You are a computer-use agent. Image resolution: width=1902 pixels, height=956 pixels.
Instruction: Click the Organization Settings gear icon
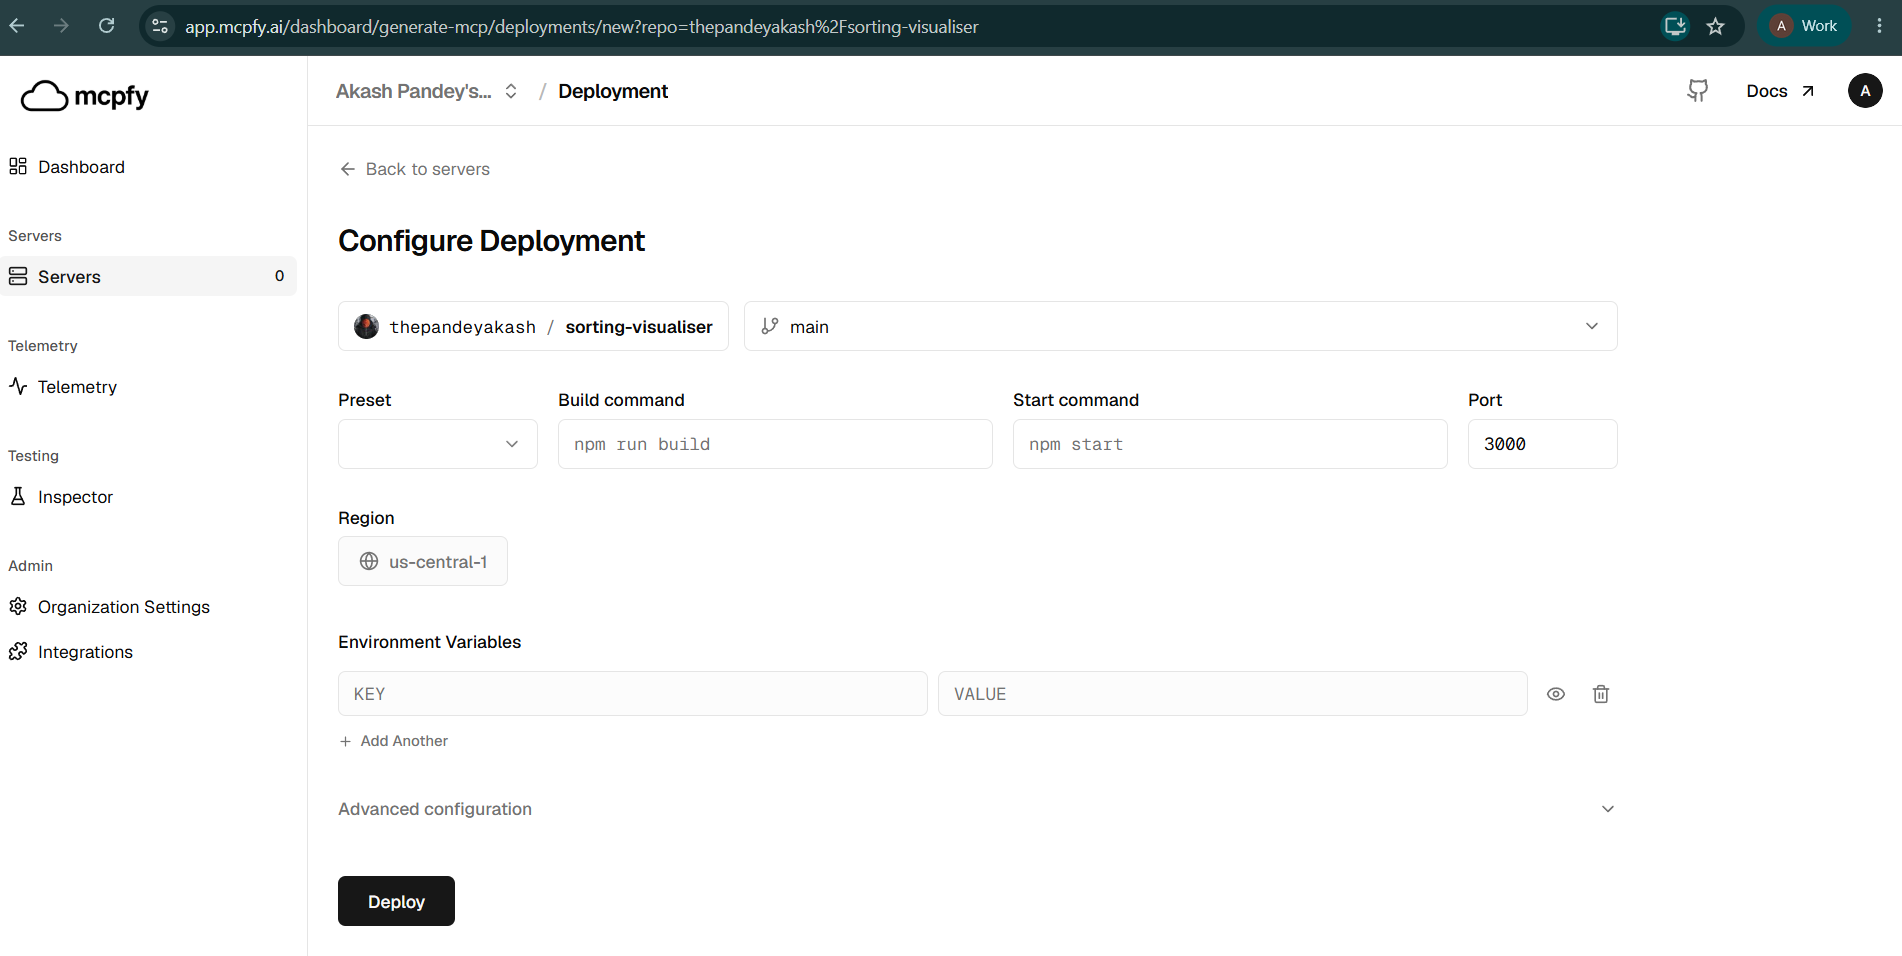[x=18, y=606]
